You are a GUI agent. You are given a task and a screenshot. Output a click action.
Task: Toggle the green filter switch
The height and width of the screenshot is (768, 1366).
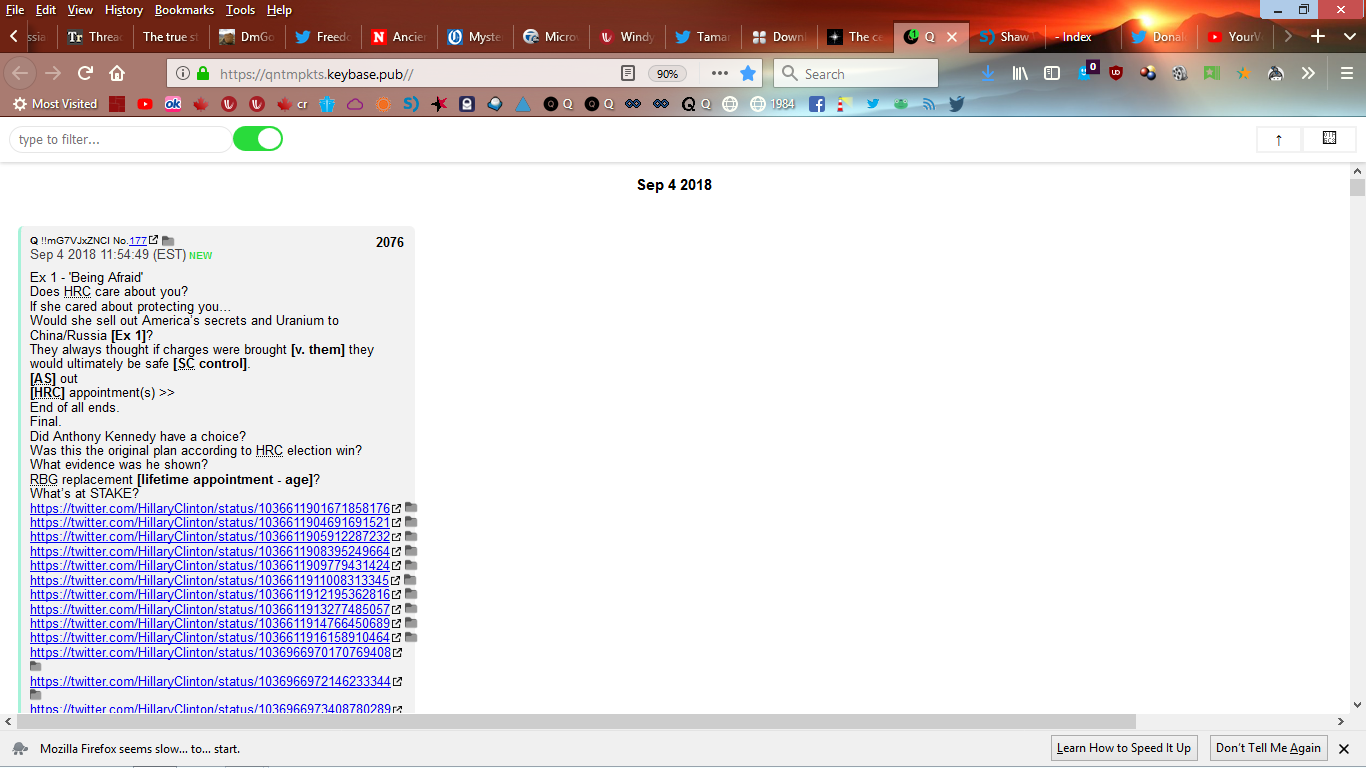[258, 139]
